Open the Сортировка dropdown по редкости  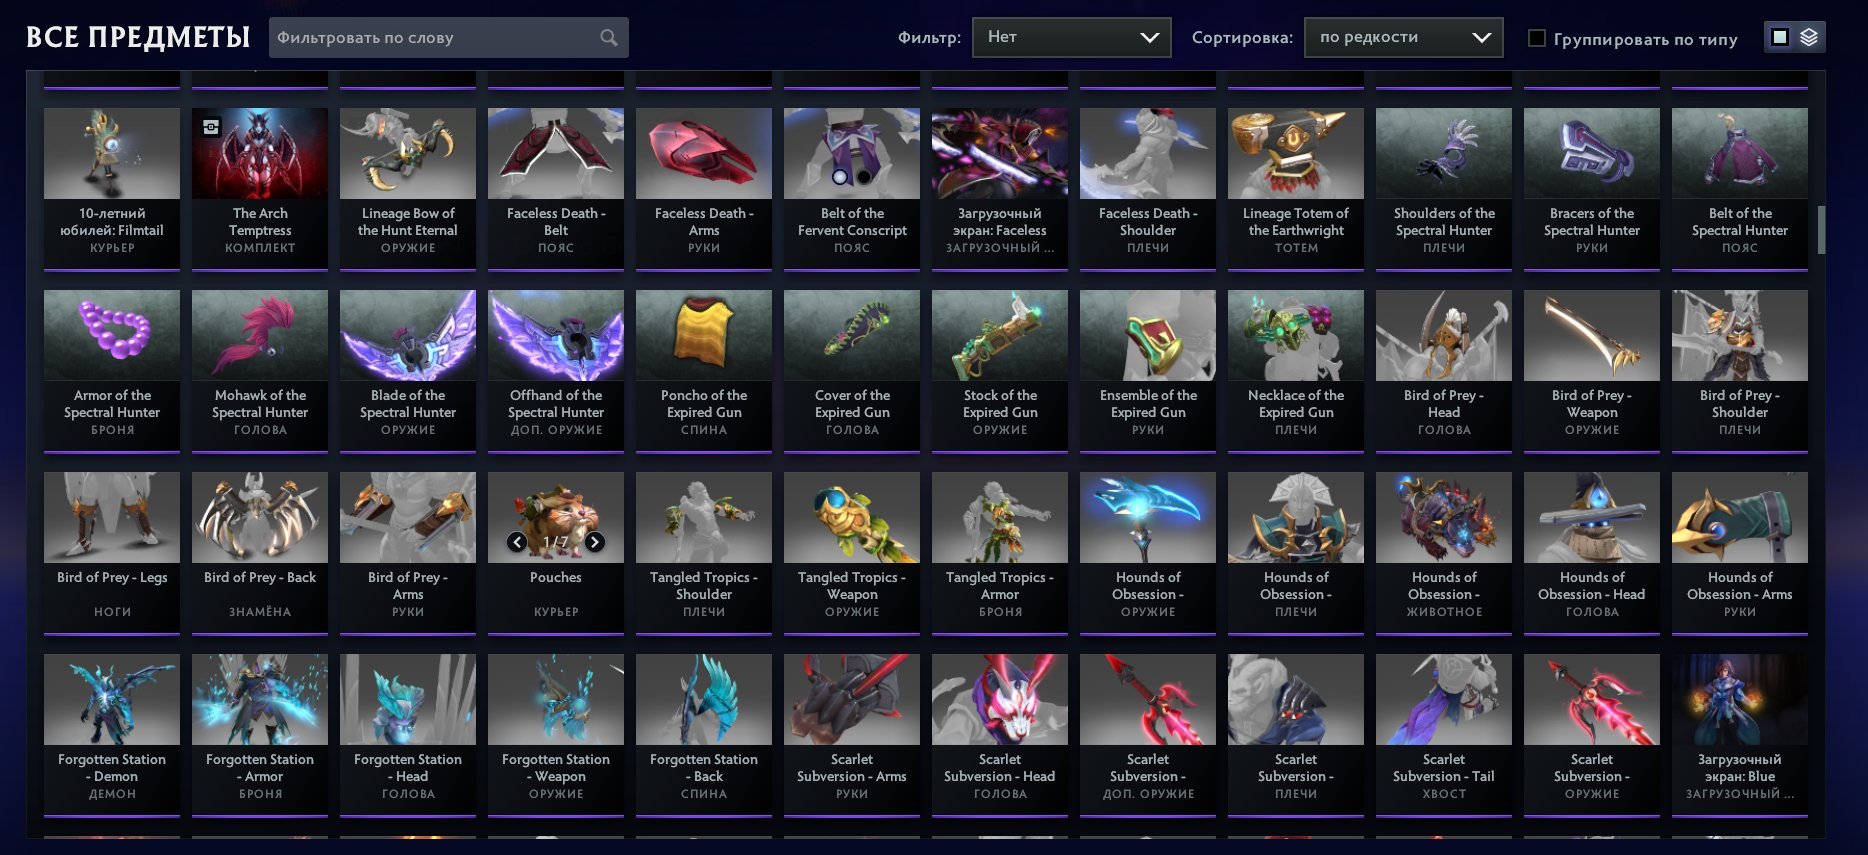click(x=1403, y=37)
